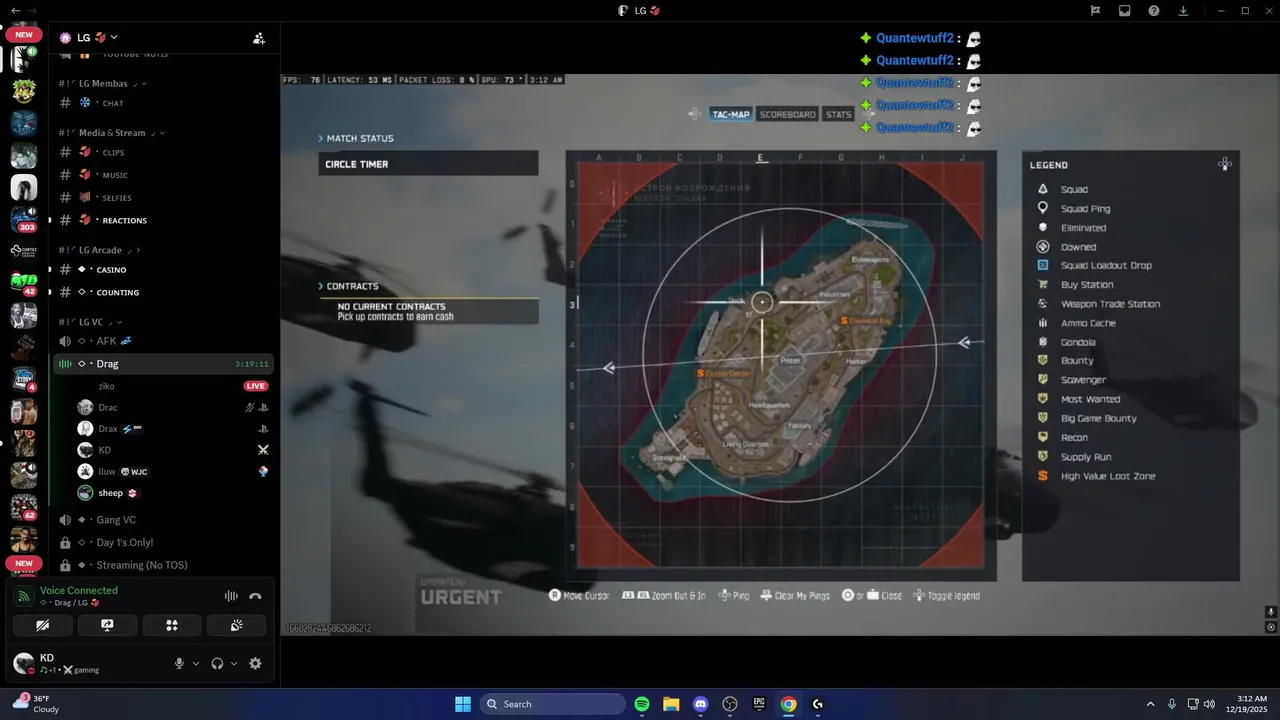Select the STATS tab in the stream
The image size is (1280, 720).
(x=838, y=114)
